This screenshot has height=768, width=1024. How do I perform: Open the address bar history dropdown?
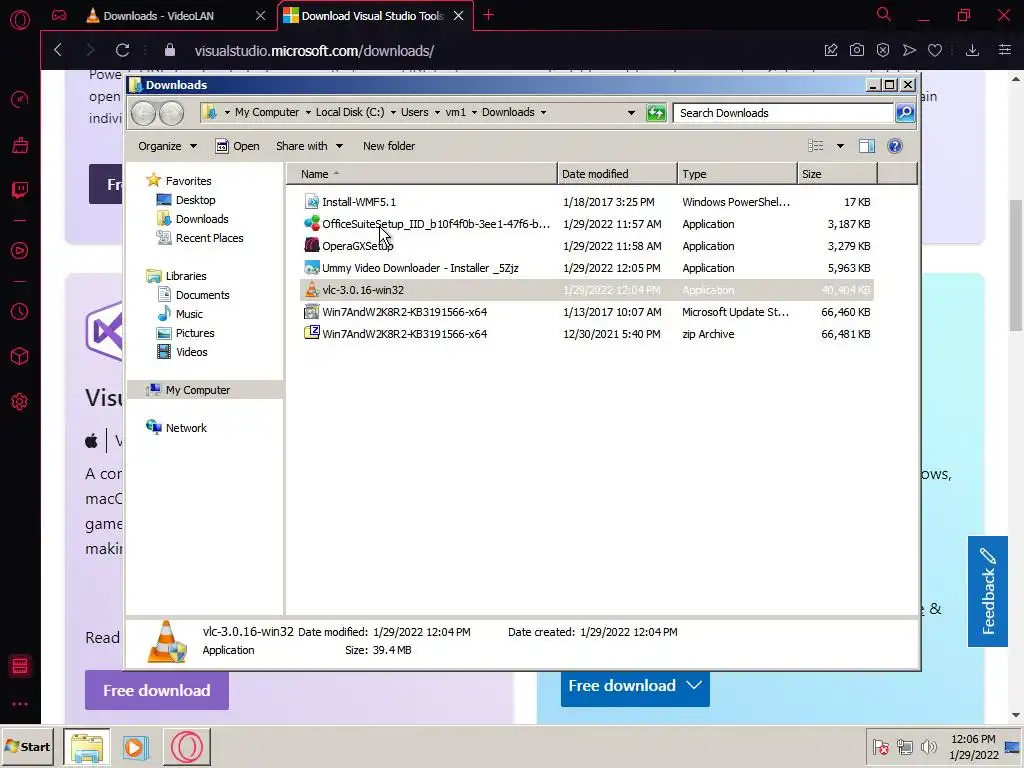pos(631,113)
